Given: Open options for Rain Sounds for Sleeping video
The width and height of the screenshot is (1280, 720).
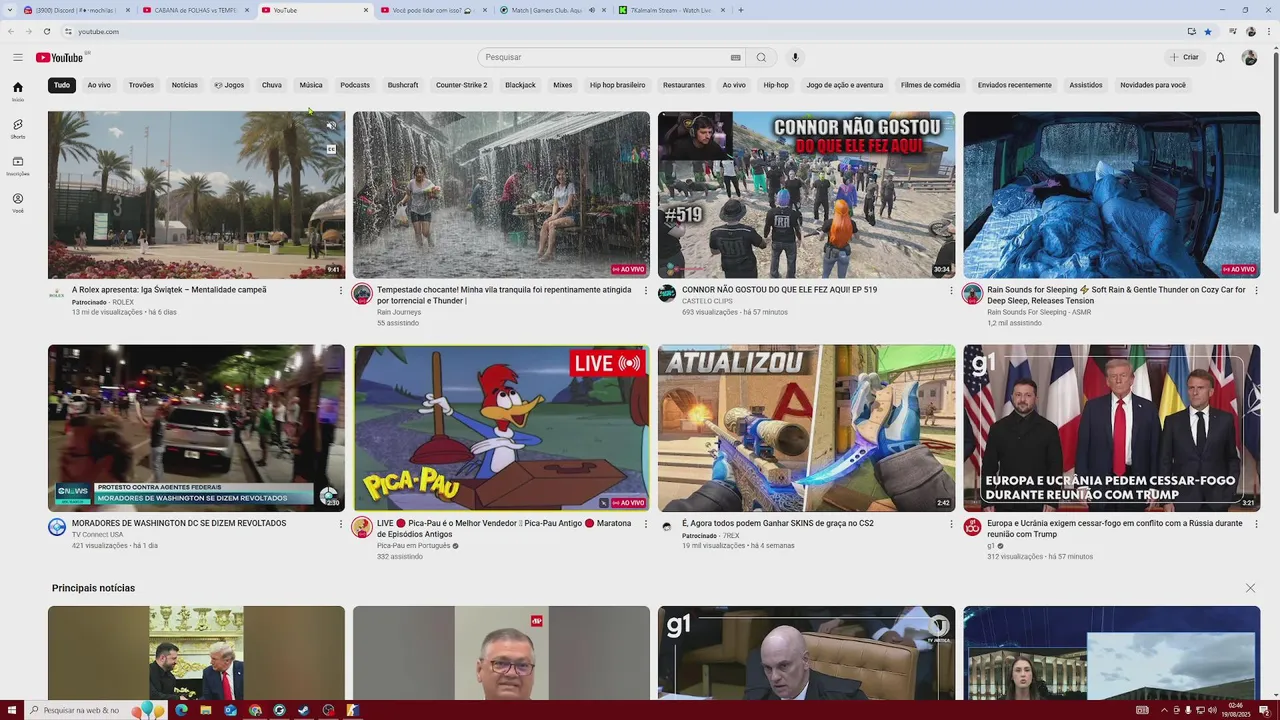Looking at the screenshot, I should (1256, 291).
